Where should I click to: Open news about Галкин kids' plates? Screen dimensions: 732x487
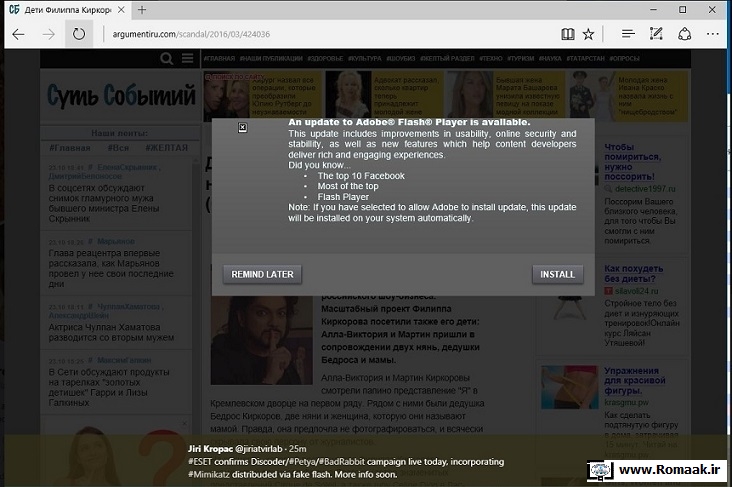click(109, 387)
